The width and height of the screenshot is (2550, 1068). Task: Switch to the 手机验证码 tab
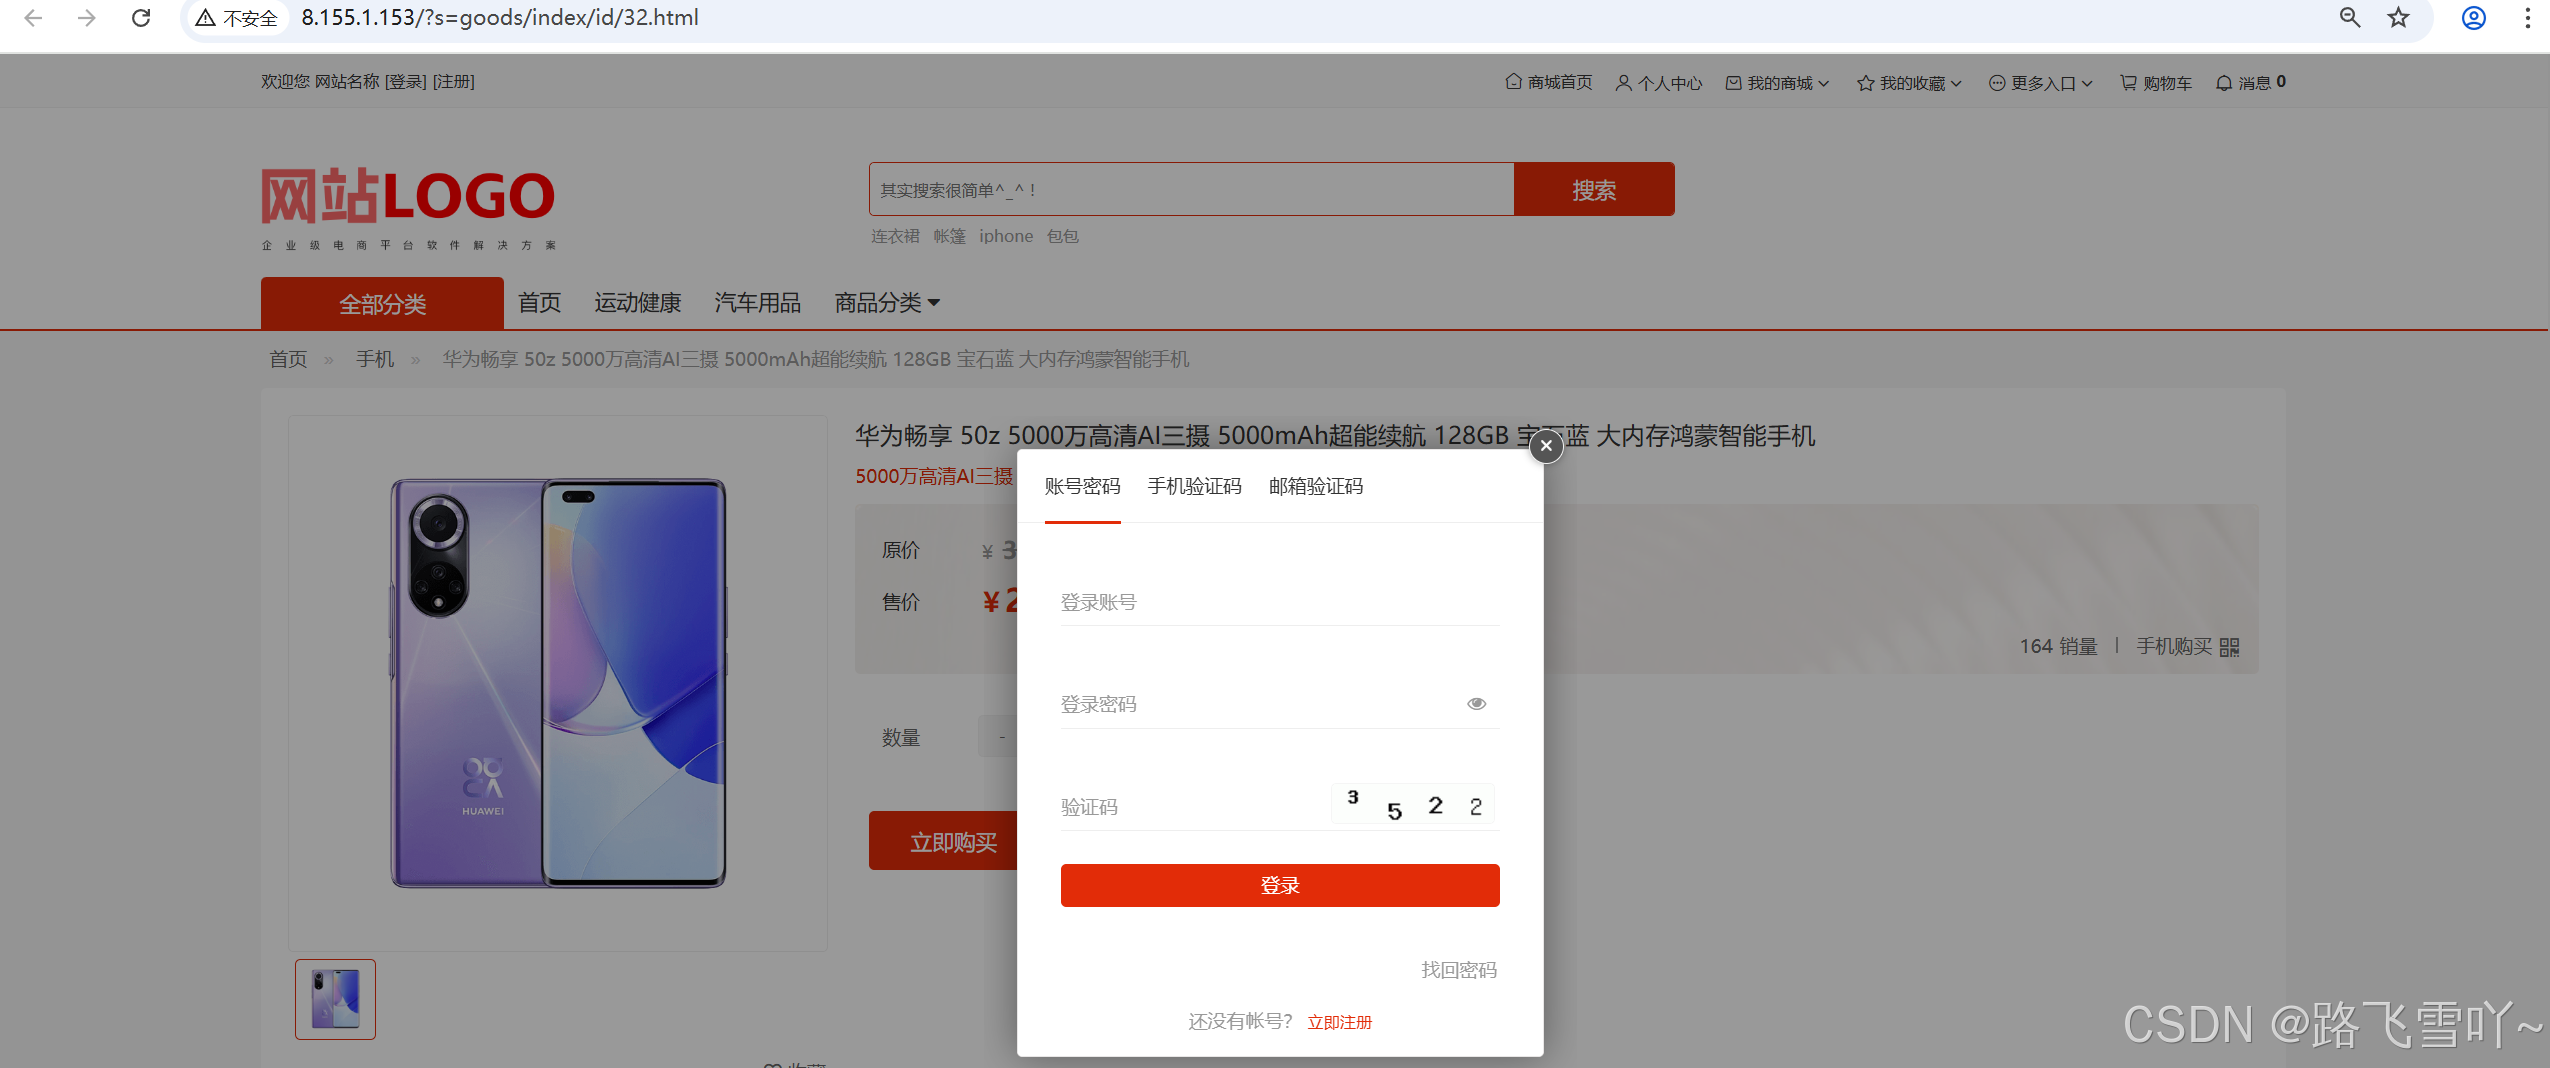(x=1194, y=487)
